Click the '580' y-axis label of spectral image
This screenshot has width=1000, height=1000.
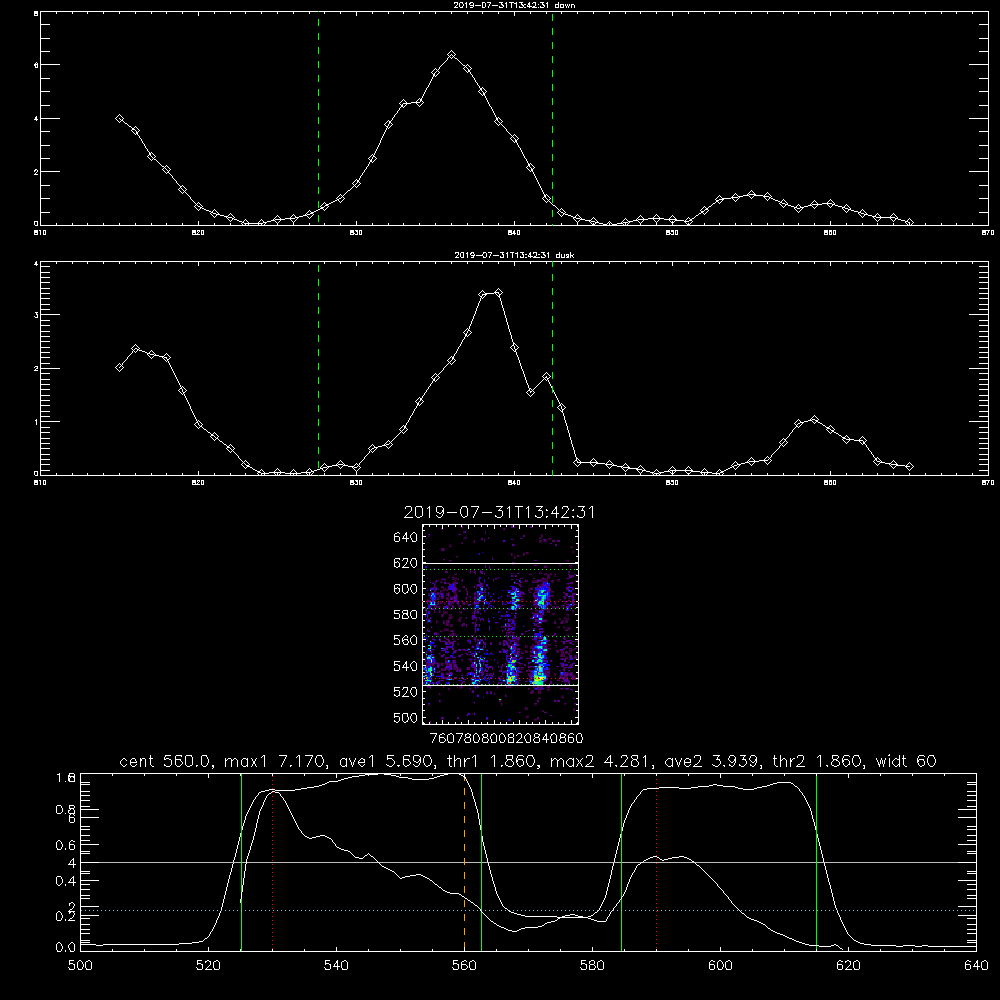click(x=406, y=614)
